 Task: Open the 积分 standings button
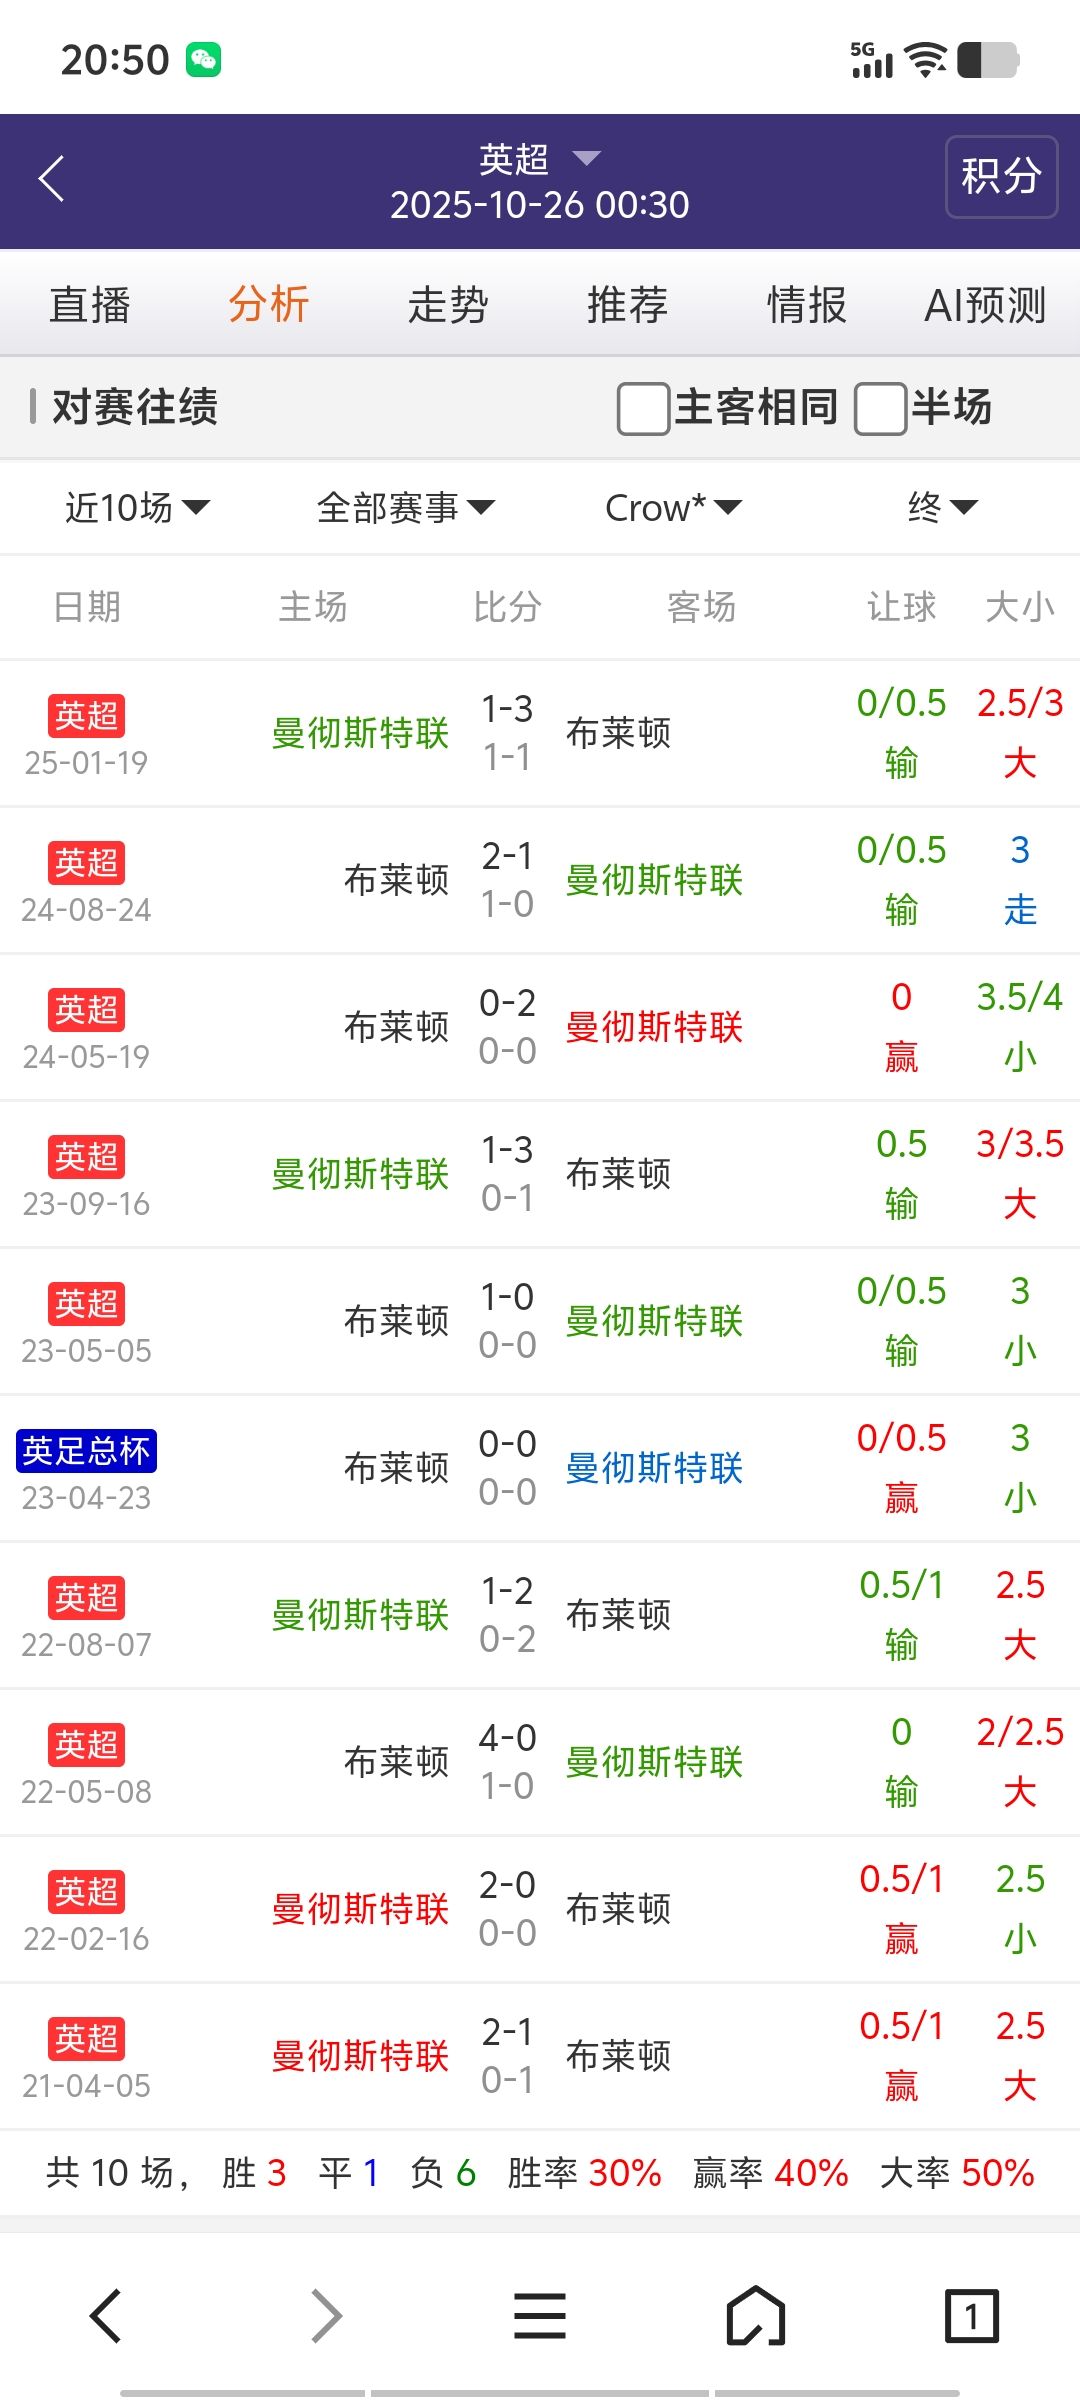1001,177
